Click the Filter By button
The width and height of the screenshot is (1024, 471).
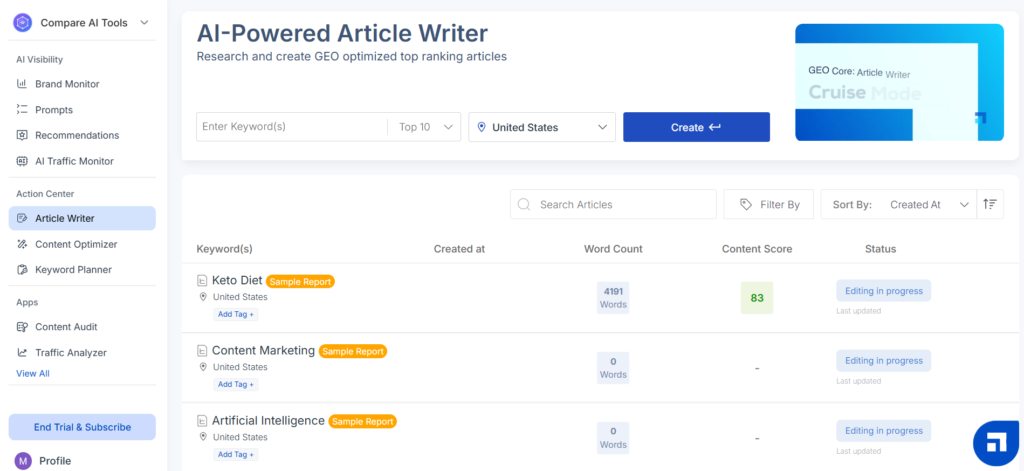click(769, 204)
